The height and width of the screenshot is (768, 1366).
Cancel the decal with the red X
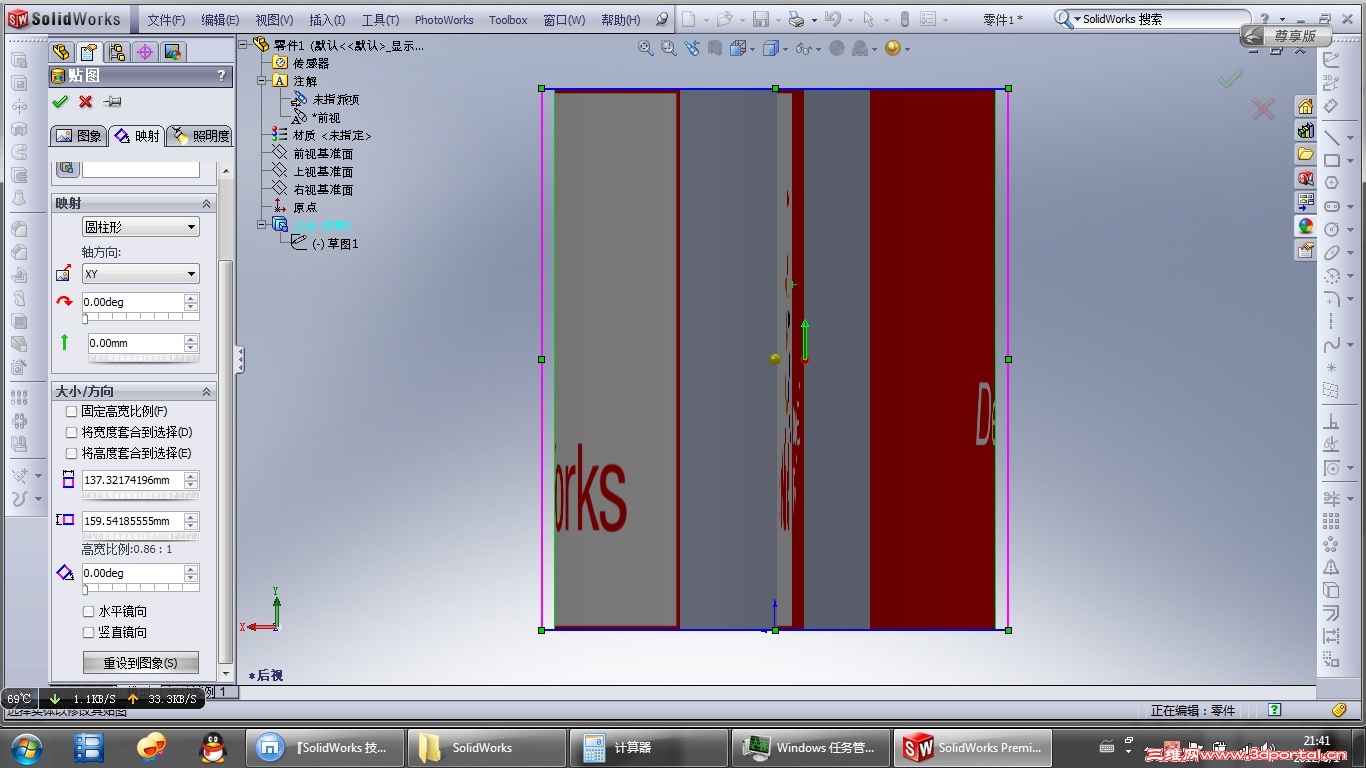tap(86, 101)
